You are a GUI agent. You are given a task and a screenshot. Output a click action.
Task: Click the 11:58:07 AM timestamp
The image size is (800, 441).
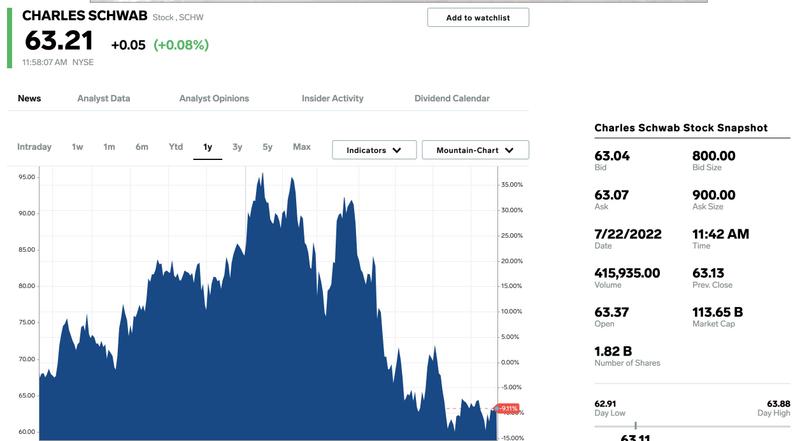click(44, 62)
